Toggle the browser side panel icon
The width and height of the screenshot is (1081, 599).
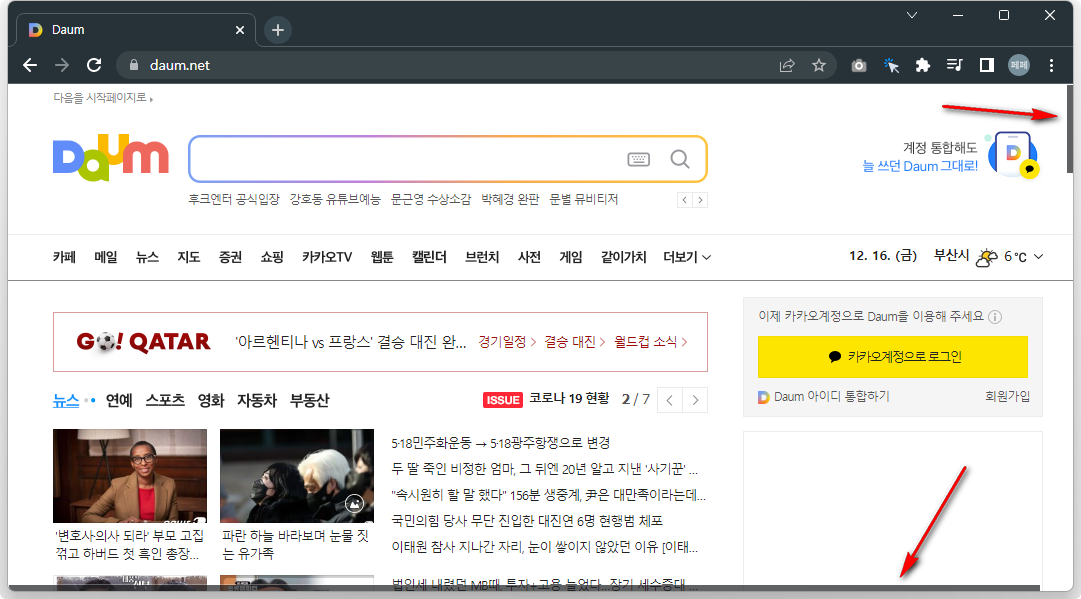coord(987,65)
